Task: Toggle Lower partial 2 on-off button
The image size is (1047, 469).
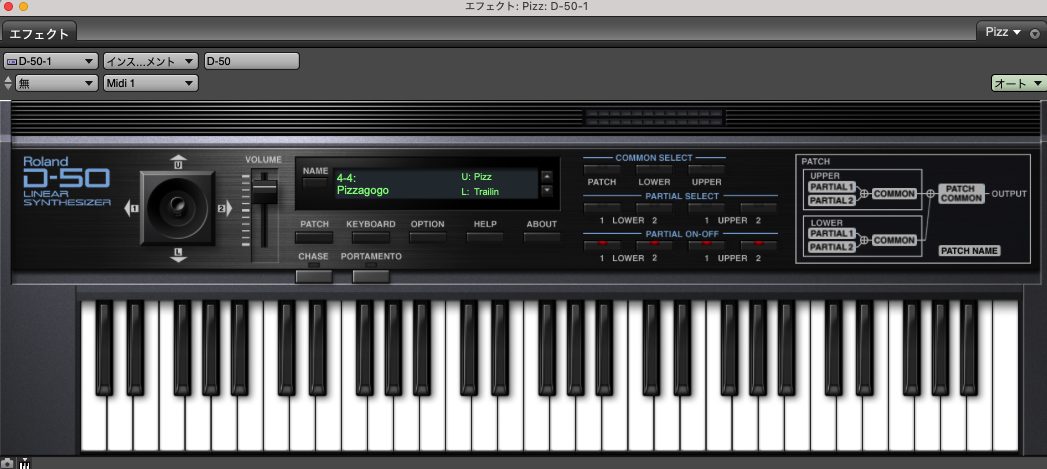Action: coord(654,245)
